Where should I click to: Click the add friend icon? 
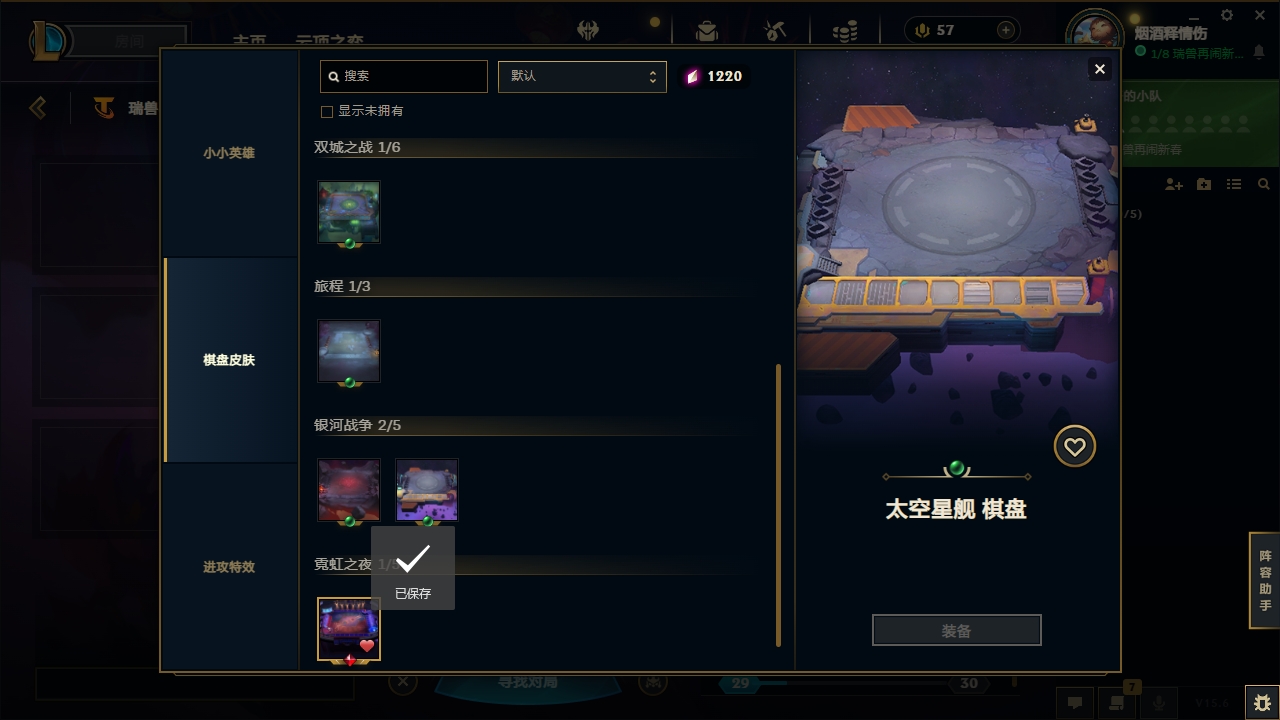[x=1174, y=185]
